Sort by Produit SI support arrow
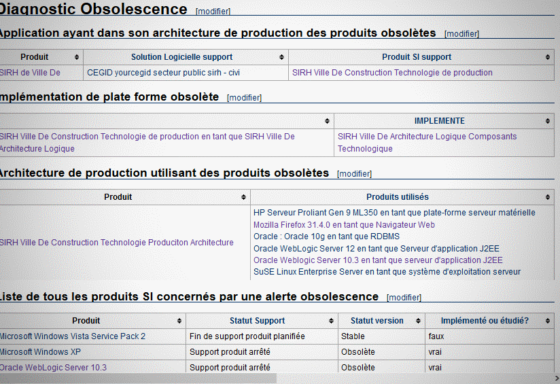The width and height of the screenshot is (560, 384). (548, 57)
